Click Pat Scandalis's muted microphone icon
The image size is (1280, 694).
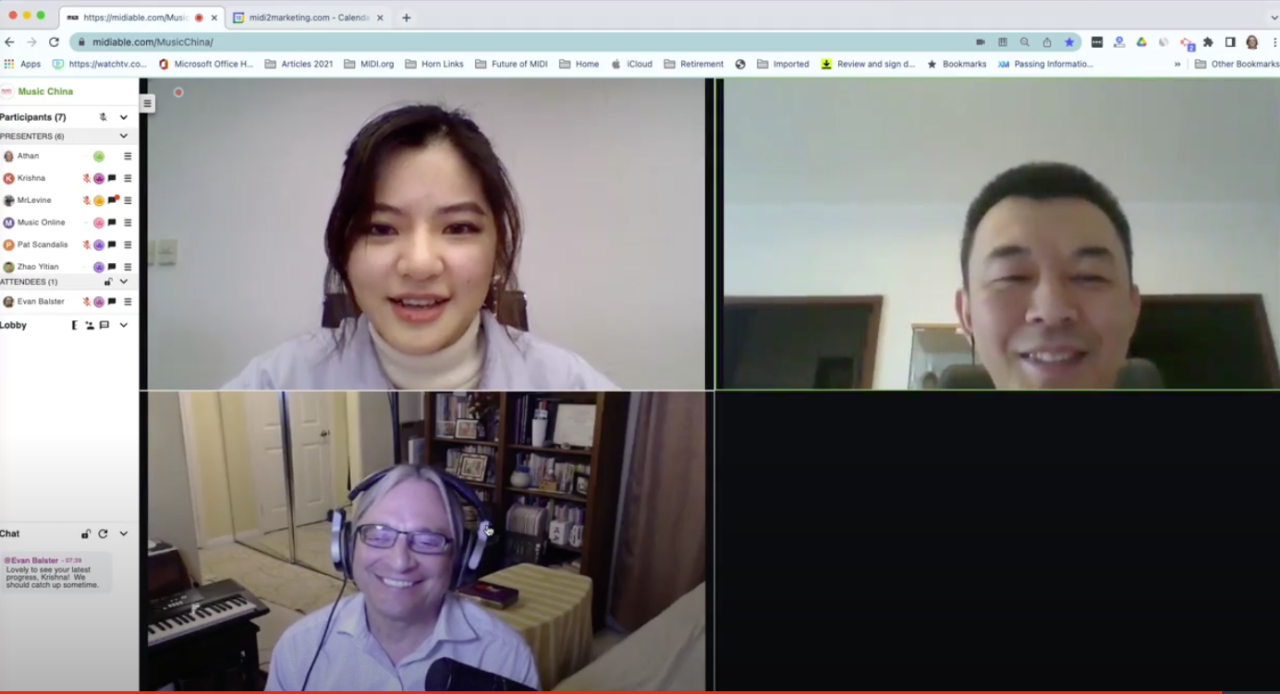pyautogui.click(x=87, y=245)
